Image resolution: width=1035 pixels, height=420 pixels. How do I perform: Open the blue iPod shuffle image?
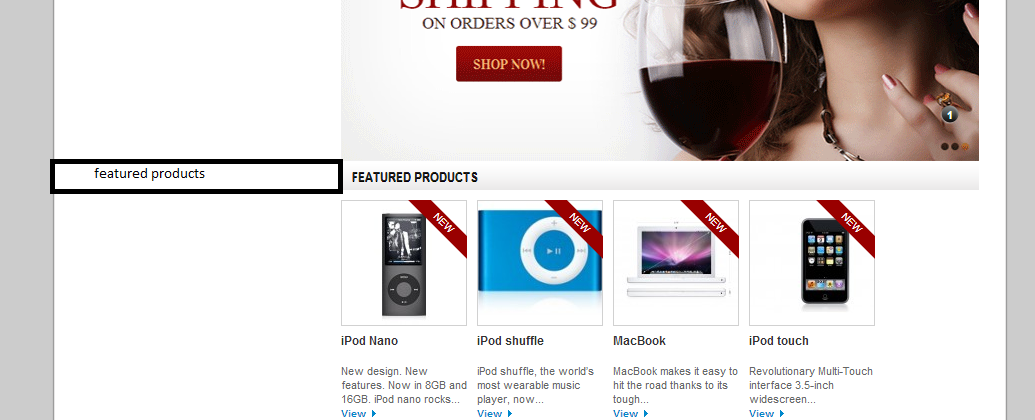point(540,263)
